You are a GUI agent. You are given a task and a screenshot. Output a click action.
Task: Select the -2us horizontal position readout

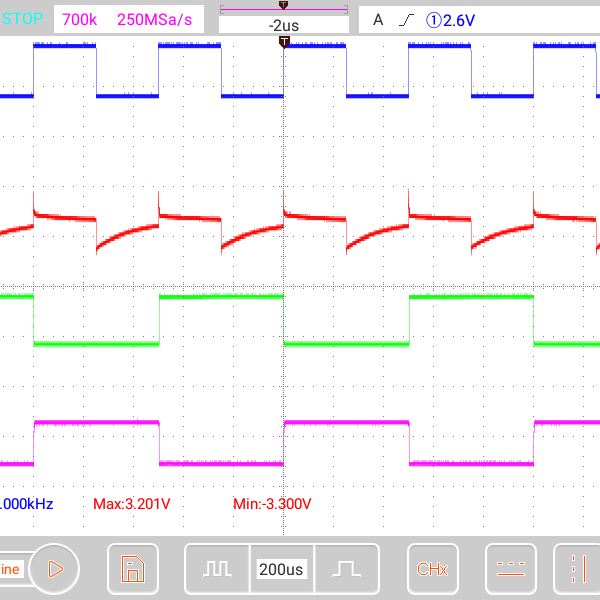coord(284,26)
